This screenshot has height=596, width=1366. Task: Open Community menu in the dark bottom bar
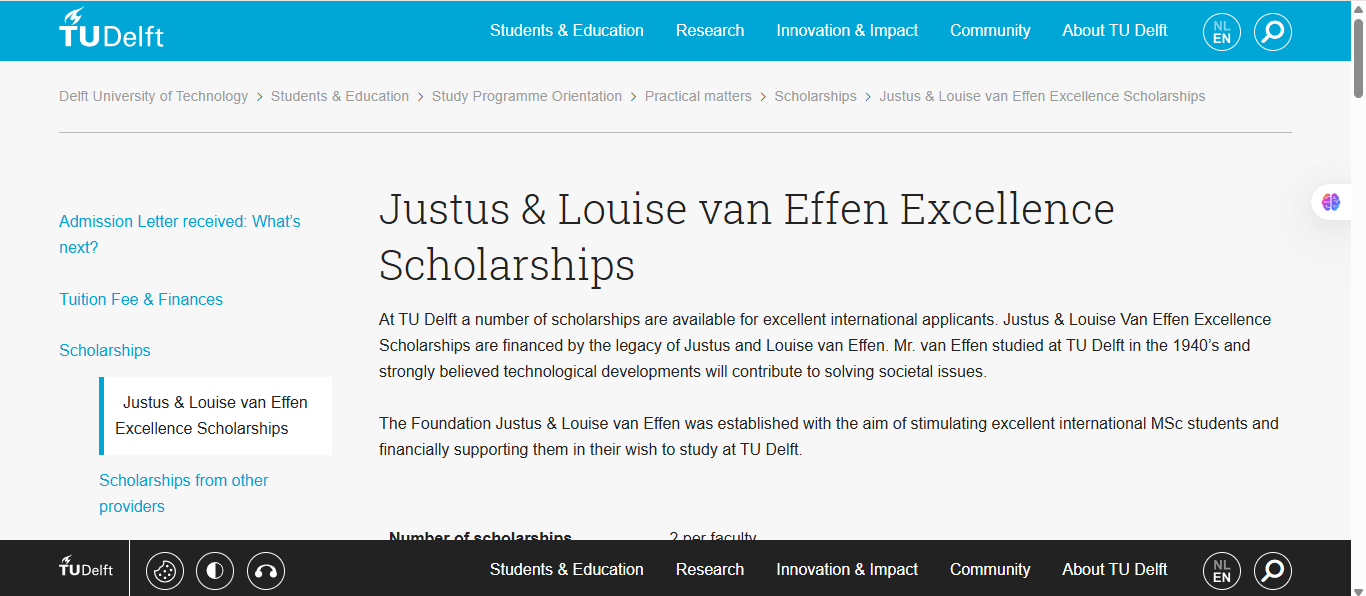(x=990, y=569)
